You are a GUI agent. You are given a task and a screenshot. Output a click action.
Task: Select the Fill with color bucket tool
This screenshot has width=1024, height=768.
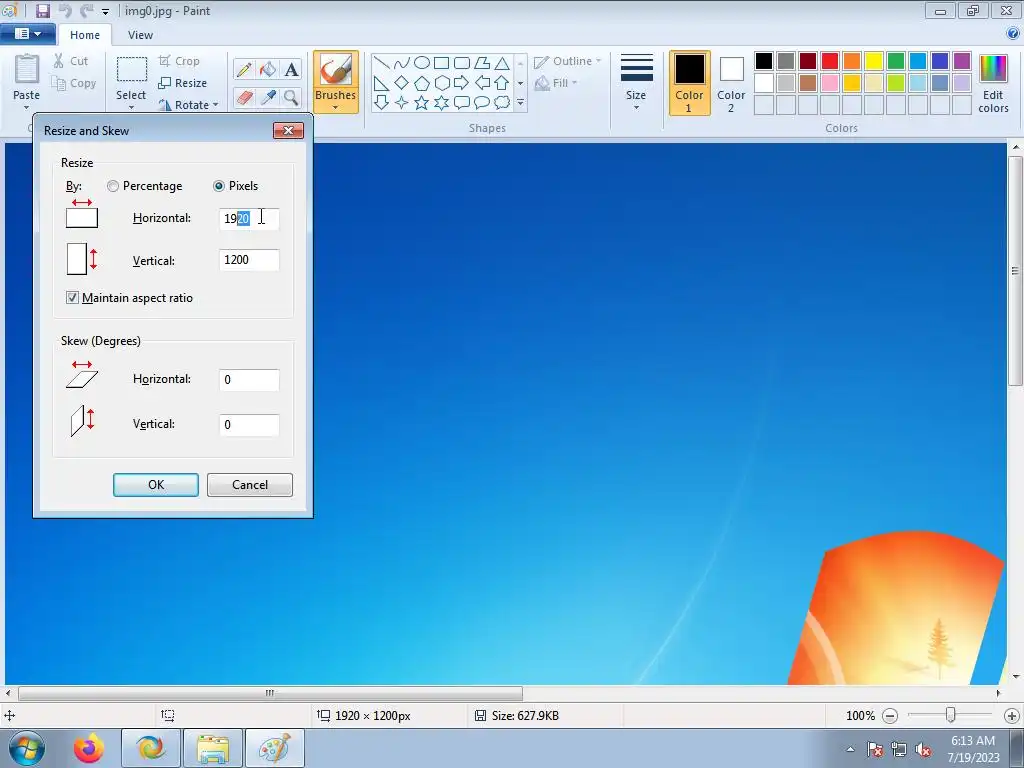click(268, 69)
